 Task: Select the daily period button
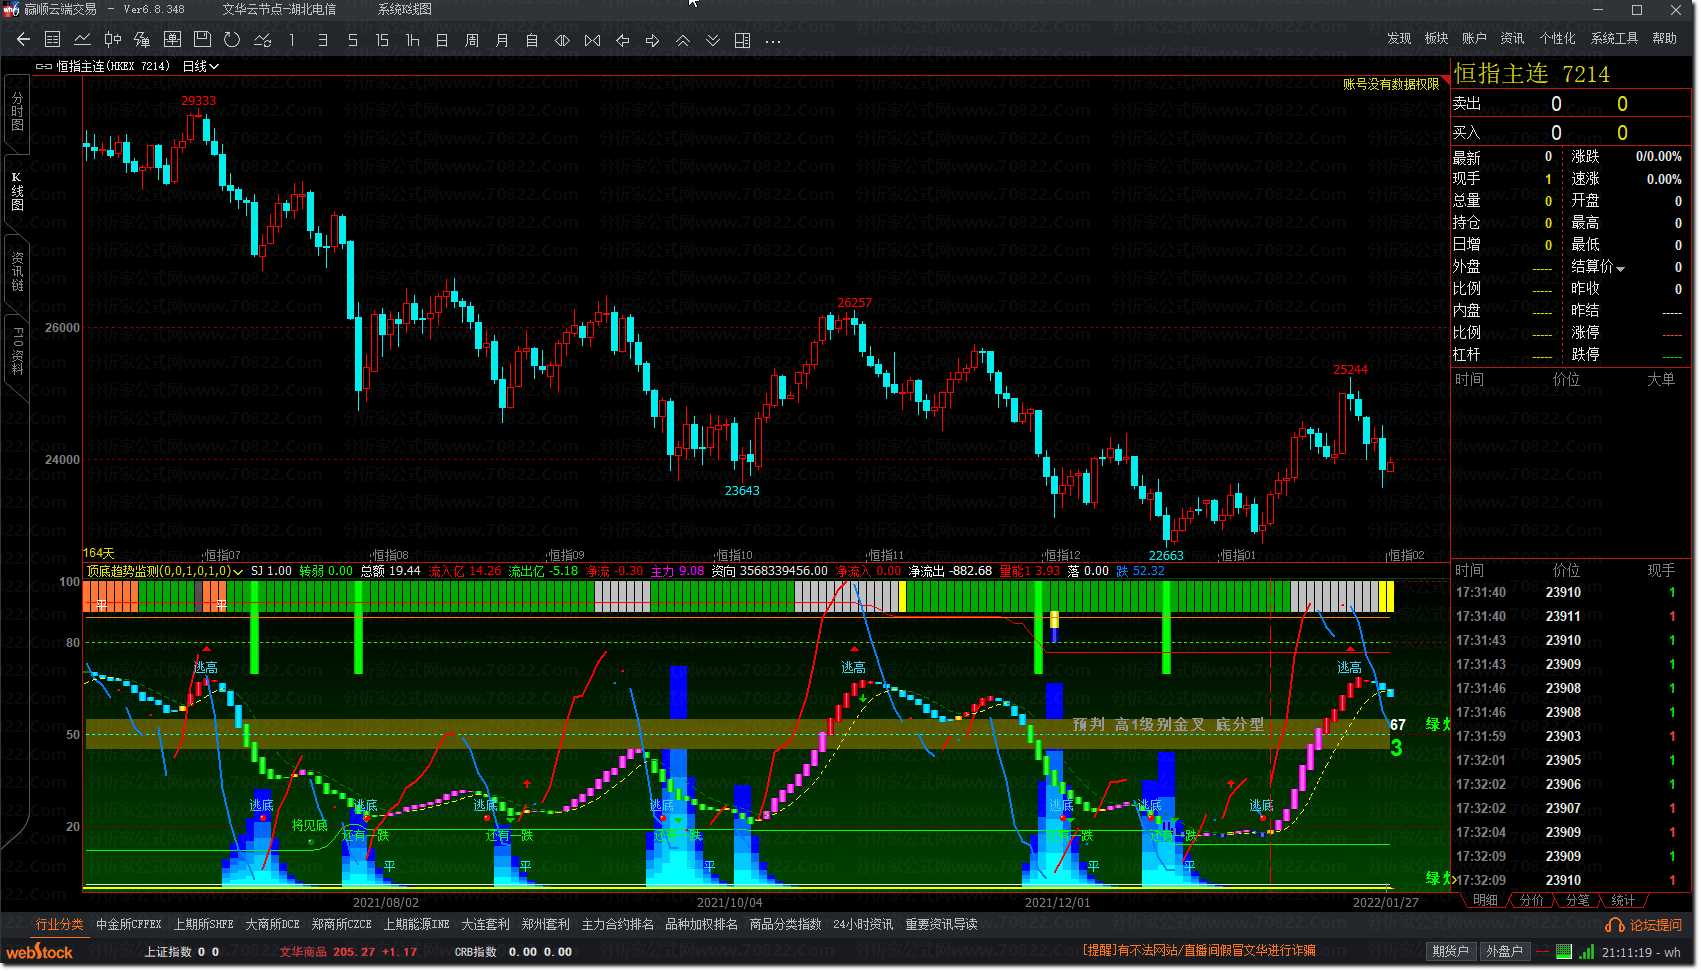click(x=442, y=40)
